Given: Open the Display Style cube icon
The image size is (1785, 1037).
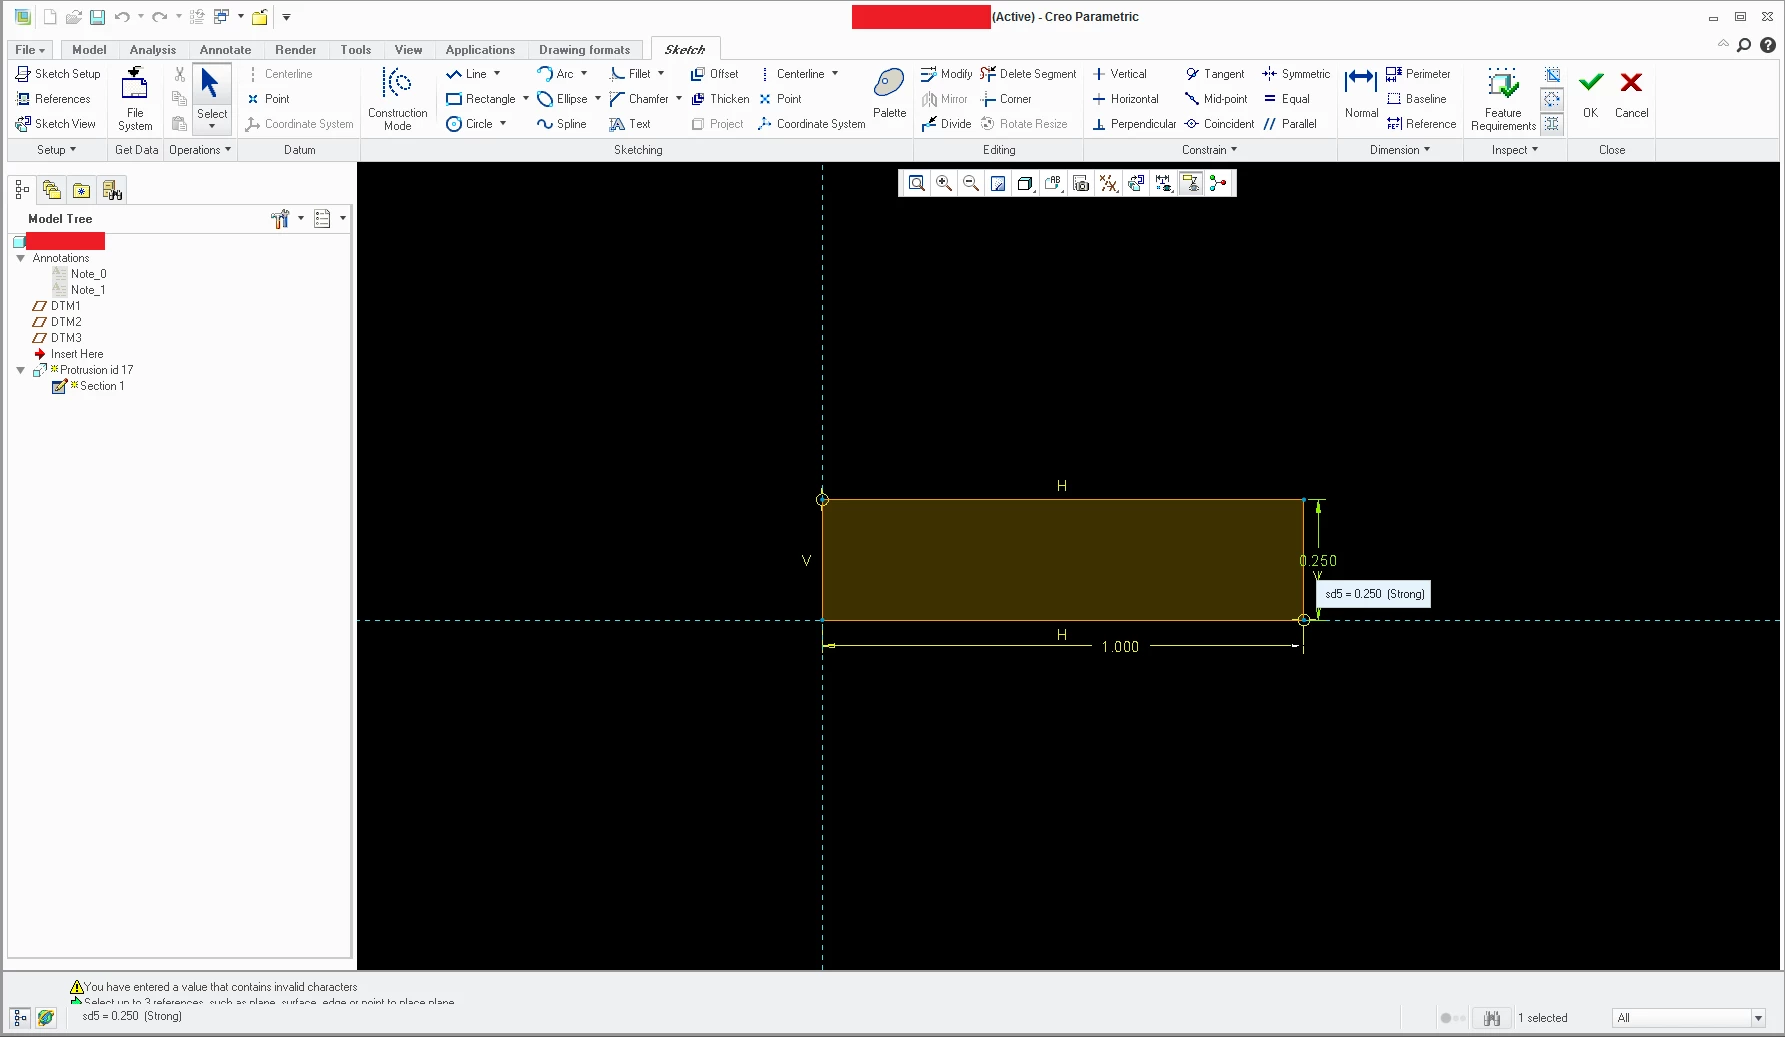Looking at the screenshot, I should [1025, 183].
